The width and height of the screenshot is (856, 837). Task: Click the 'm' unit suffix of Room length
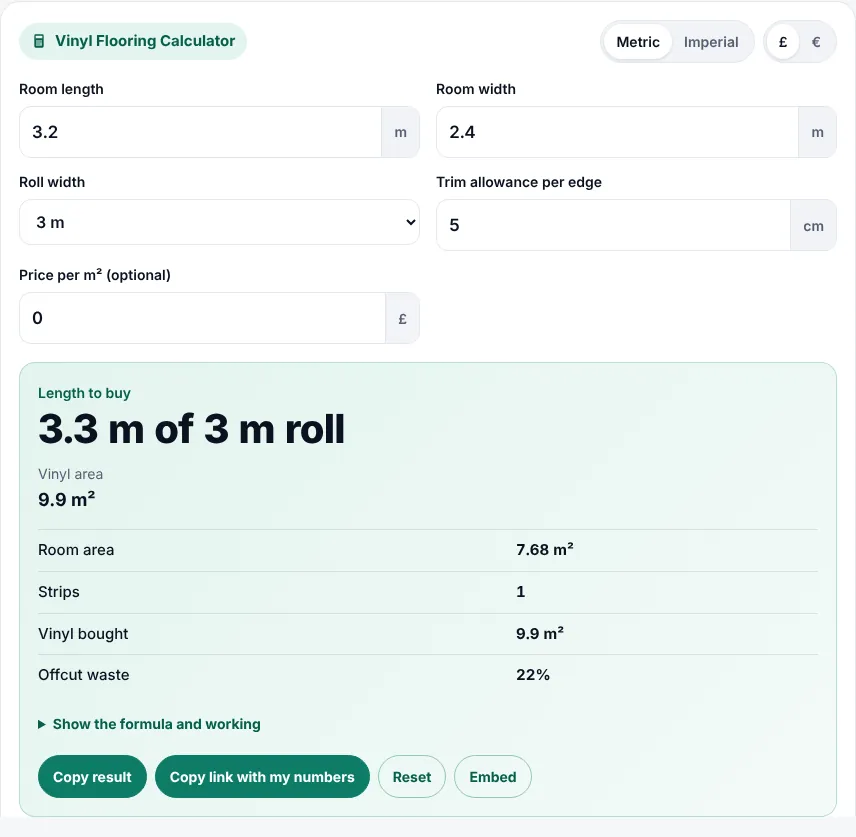[400, 132]
